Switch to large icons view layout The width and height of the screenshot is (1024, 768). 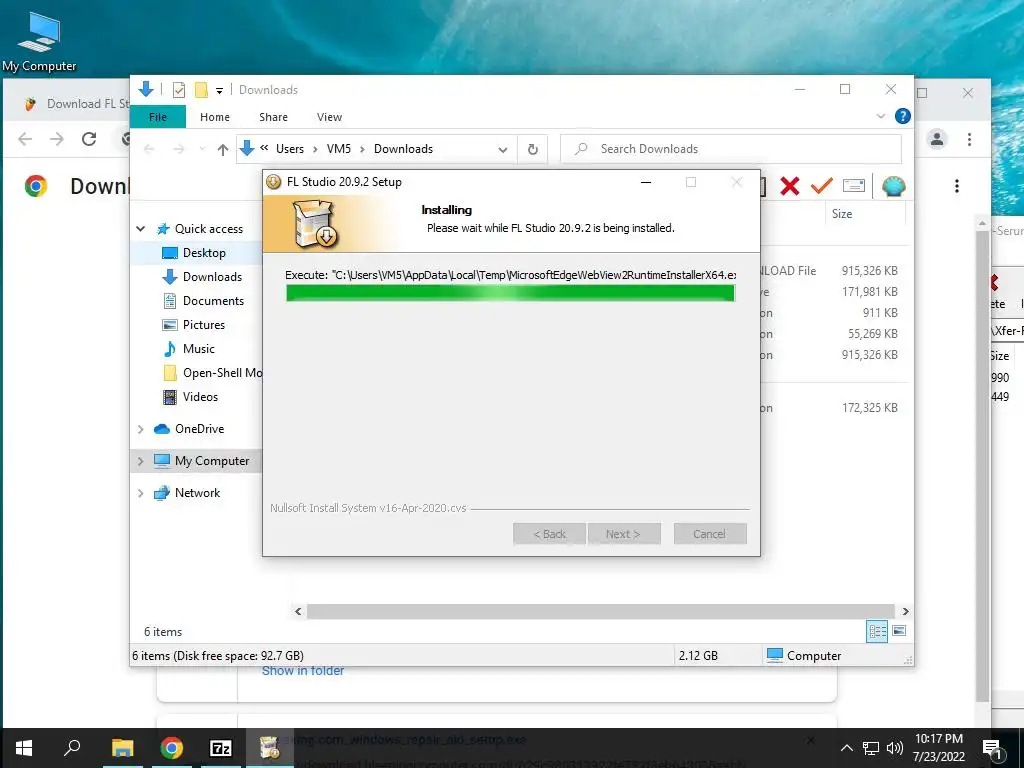[899, 631]
